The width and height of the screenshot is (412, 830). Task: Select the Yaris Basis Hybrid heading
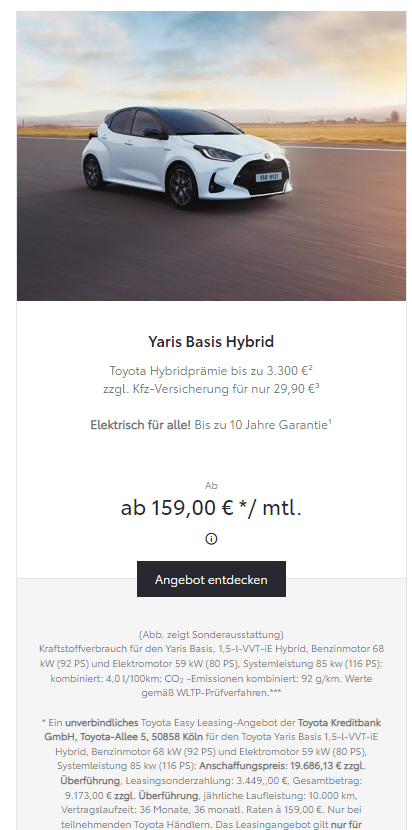click(x=211, y=342)
